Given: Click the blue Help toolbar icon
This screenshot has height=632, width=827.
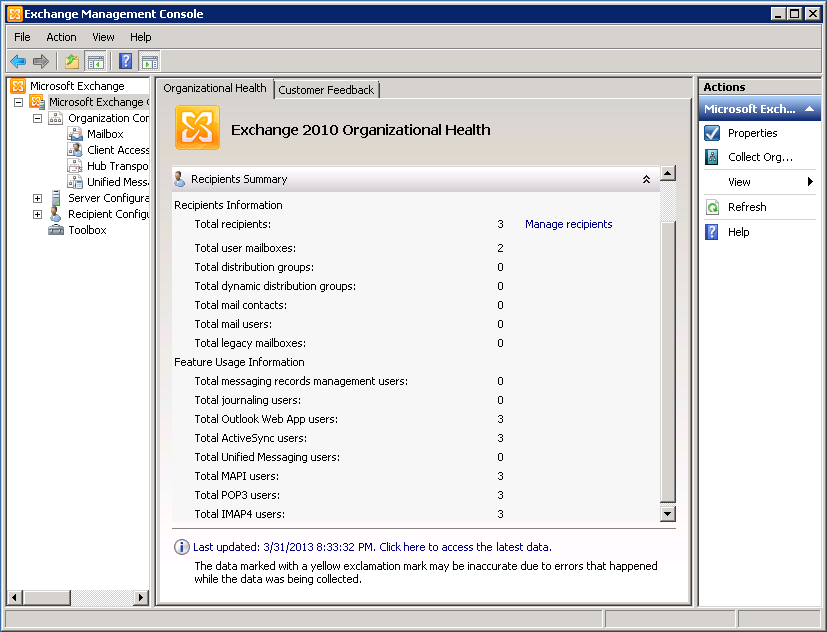Looking at the screenshot, I should coord(126,62).
